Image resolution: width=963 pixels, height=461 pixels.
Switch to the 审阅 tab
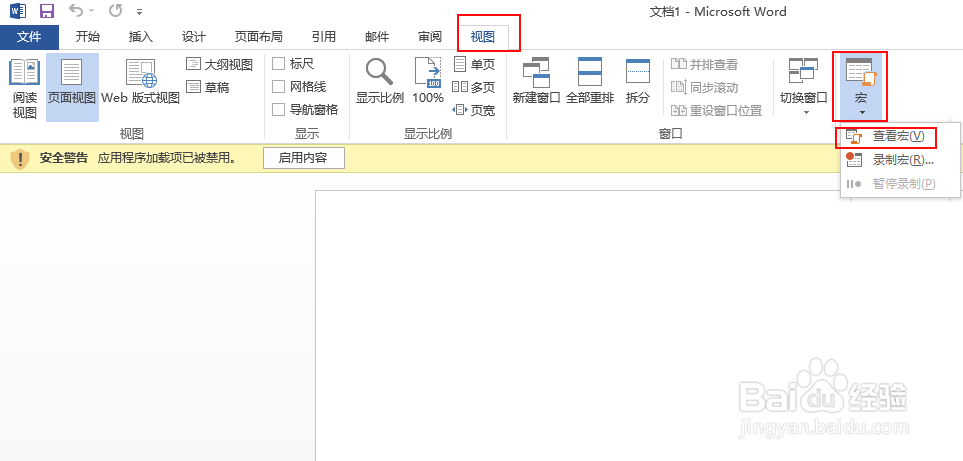point(430,37)
